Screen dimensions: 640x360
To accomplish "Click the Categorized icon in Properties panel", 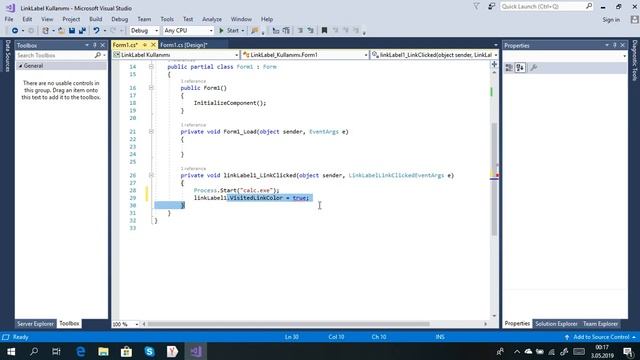I will coord(509,68).
